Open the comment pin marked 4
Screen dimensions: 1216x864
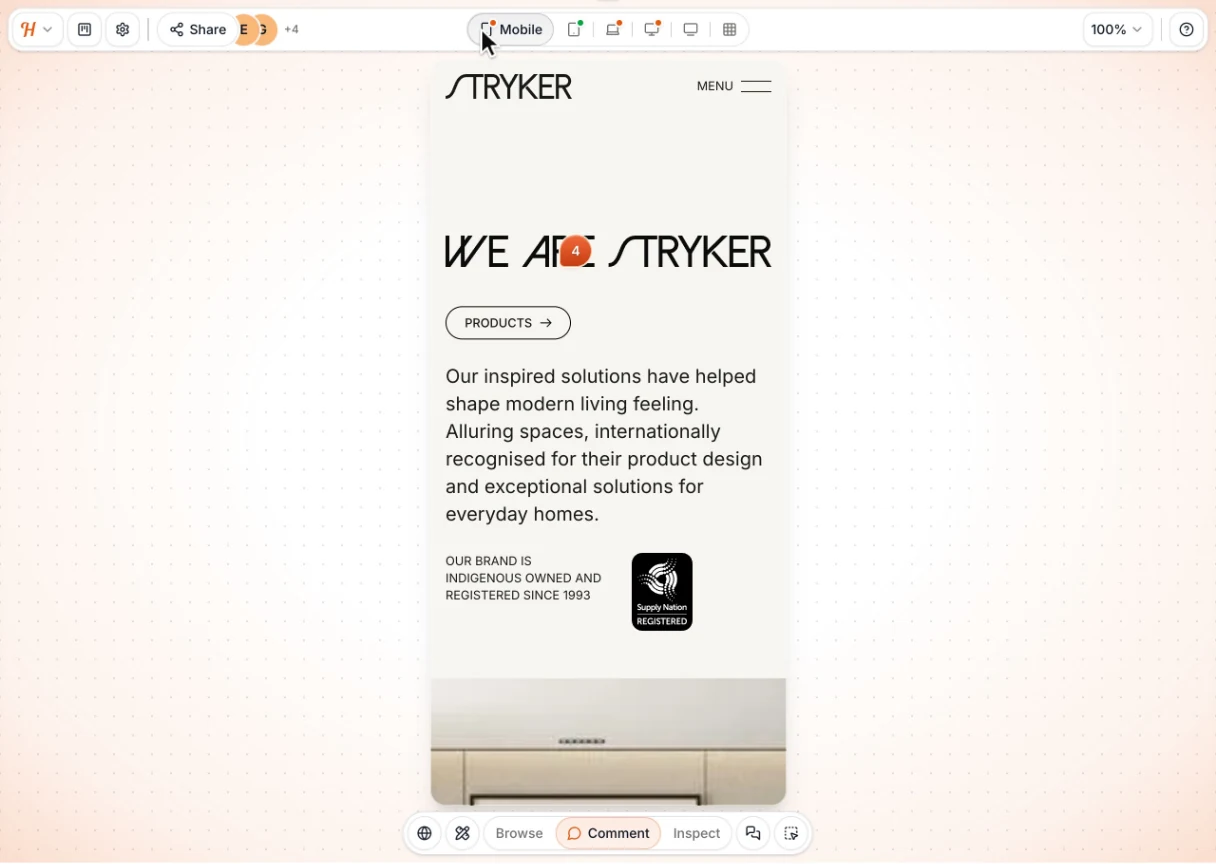tap(575, 251)
